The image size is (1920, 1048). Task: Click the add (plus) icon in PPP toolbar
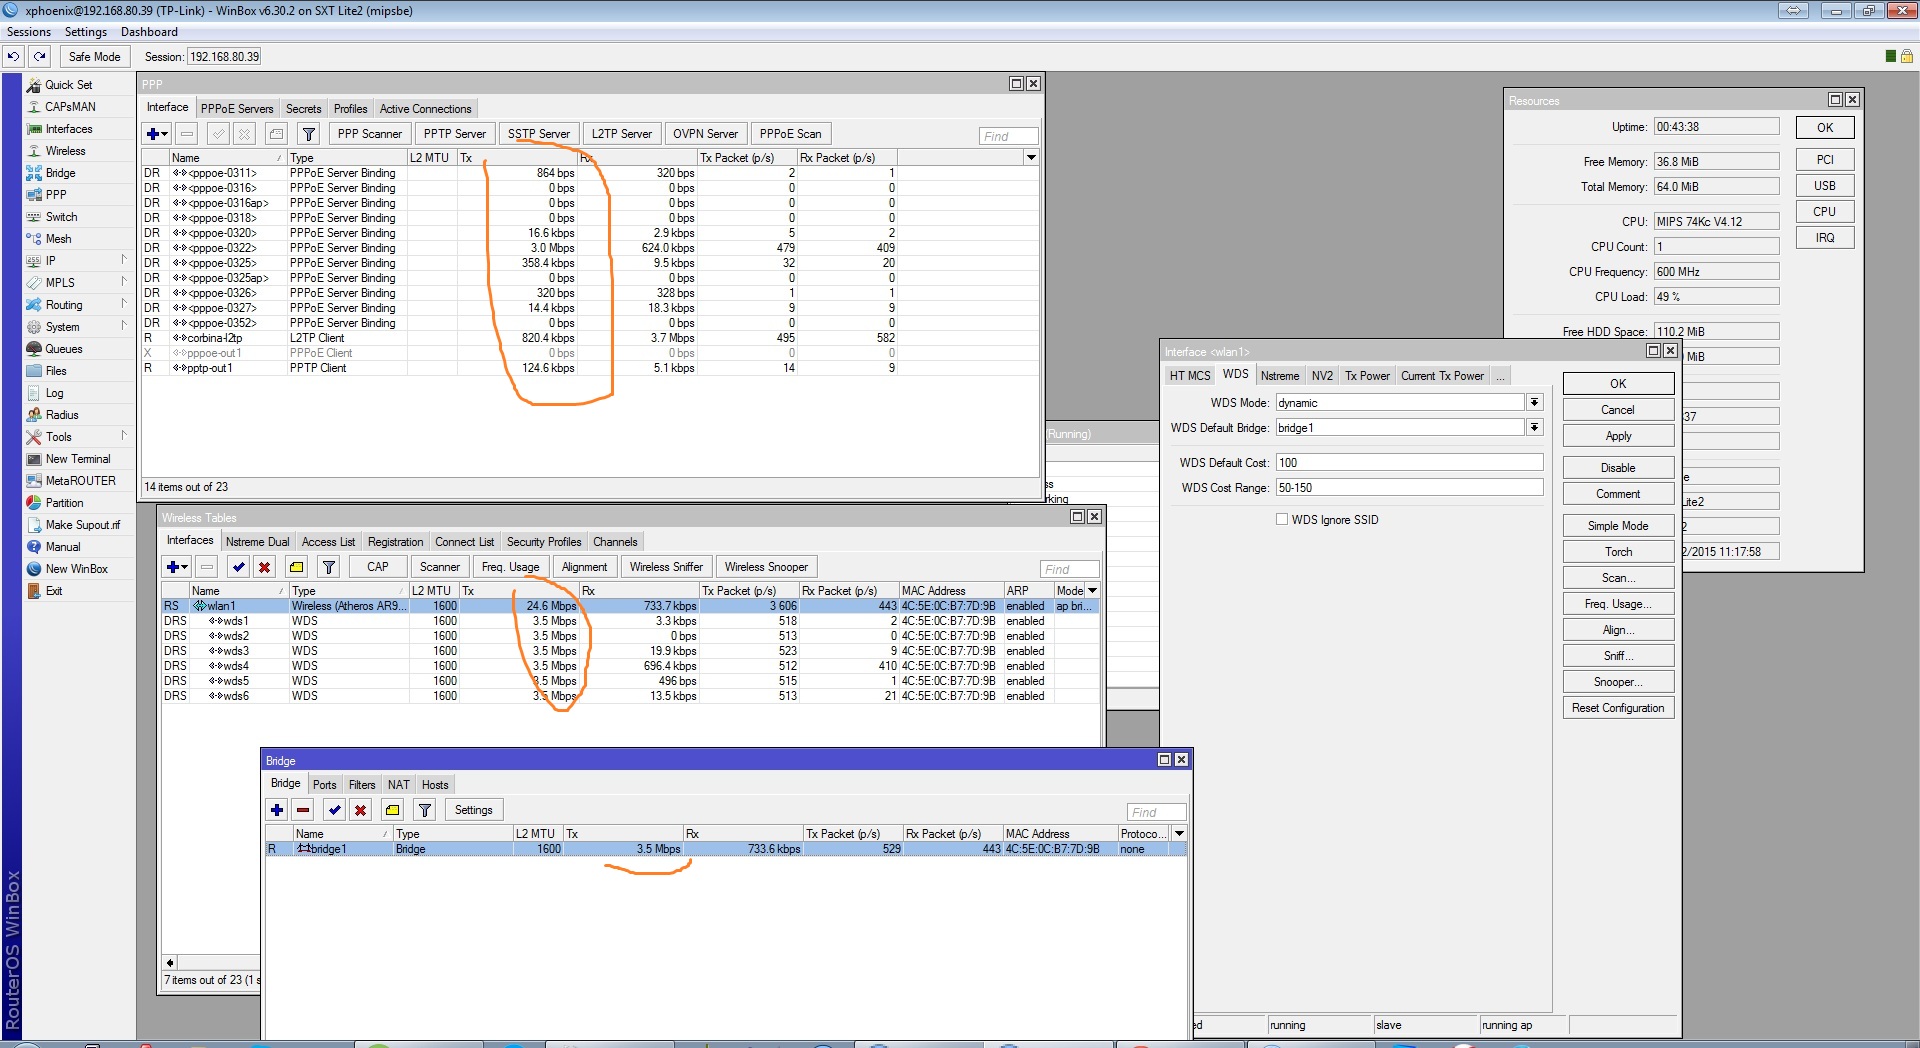pos(153,134)
